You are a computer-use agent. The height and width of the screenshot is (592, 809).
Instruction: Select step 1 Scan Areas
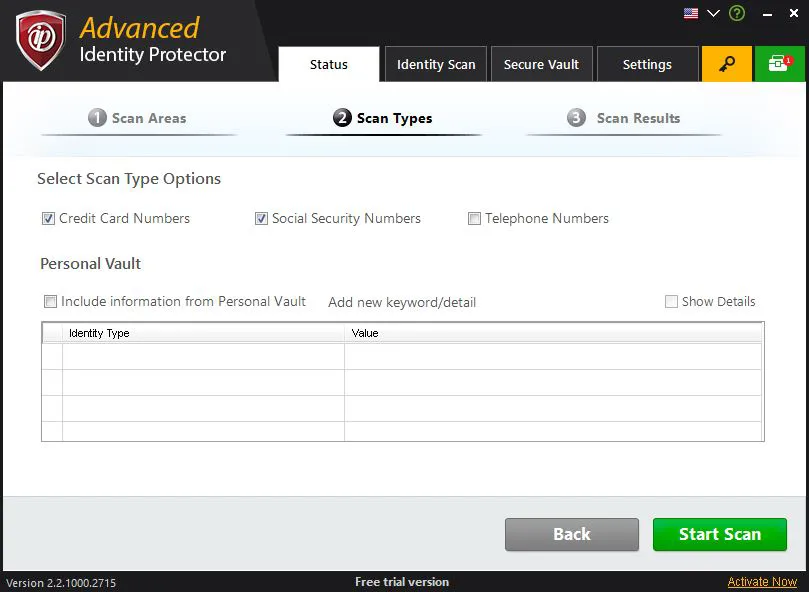(137, 118)
